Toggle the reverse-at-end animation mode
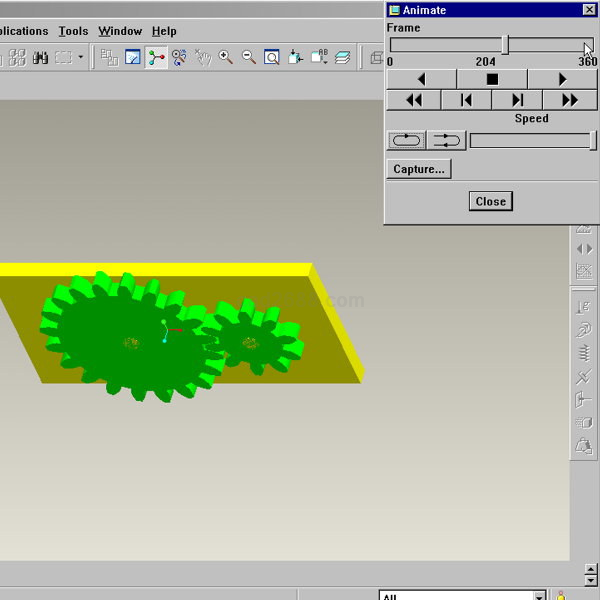The image size is (600, 600). point(446,141)
